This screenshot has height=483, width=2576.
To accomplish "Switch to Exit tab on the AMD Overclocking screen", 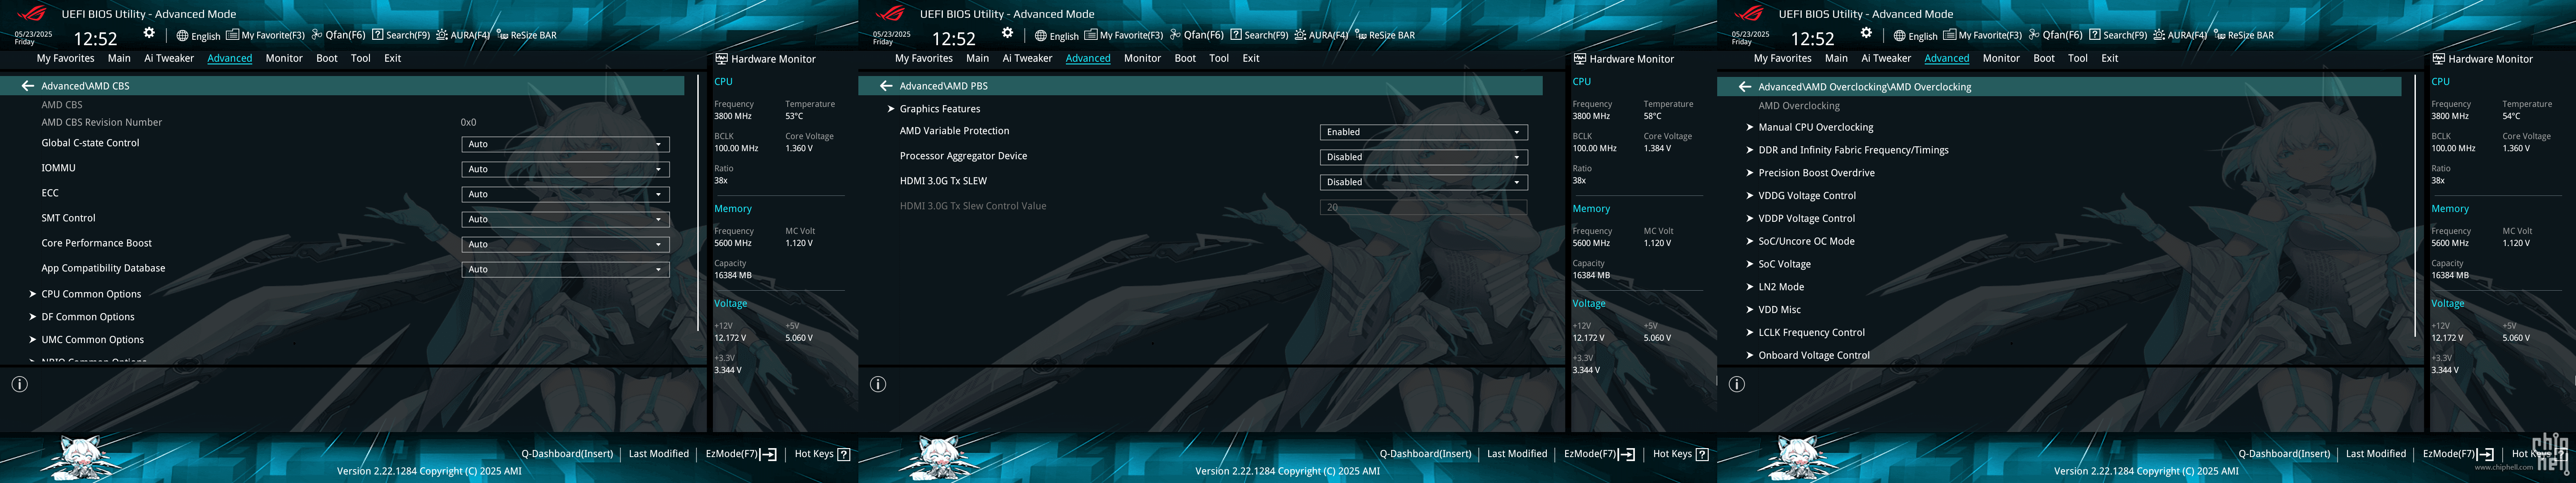I will point(2110,58).
